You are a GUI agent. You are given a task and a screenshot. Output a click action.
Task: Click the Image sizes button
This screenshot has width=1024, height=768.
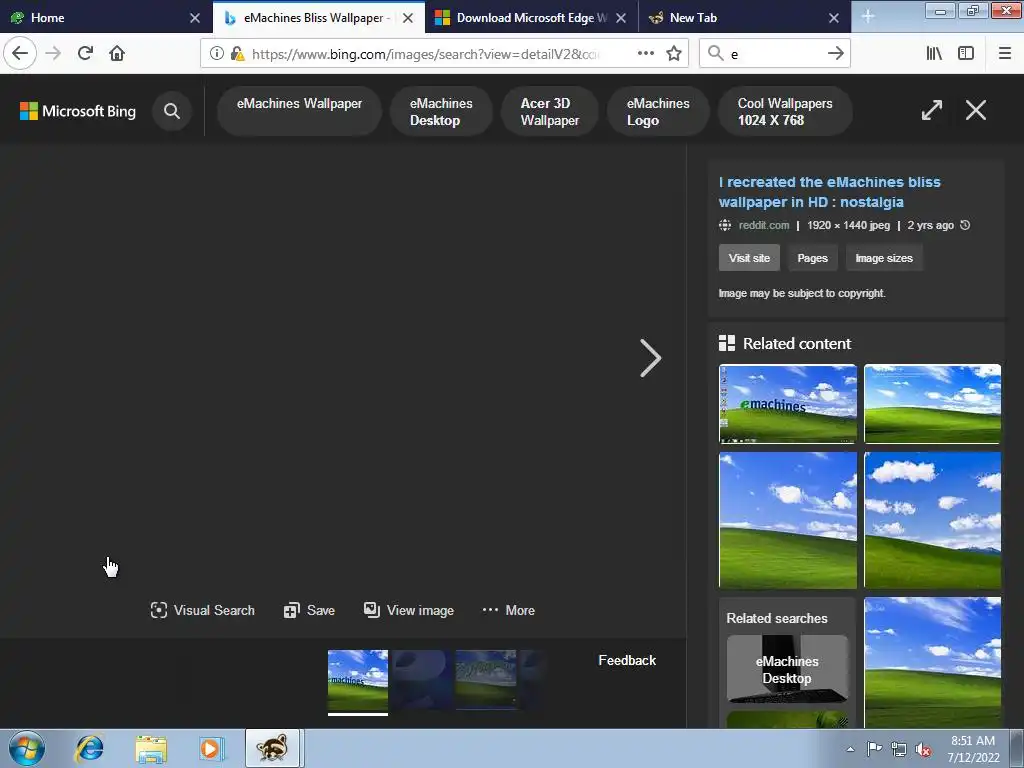point(884,258)
